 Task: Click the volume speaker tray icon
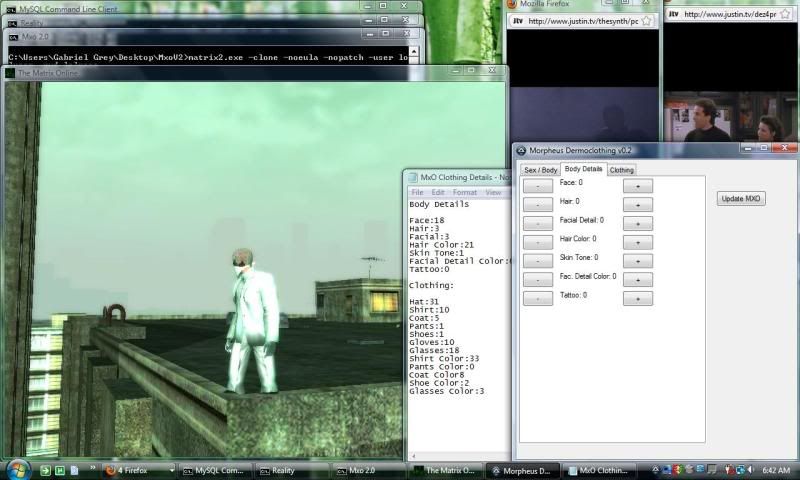pyautogui.click(x=749, y=470)
